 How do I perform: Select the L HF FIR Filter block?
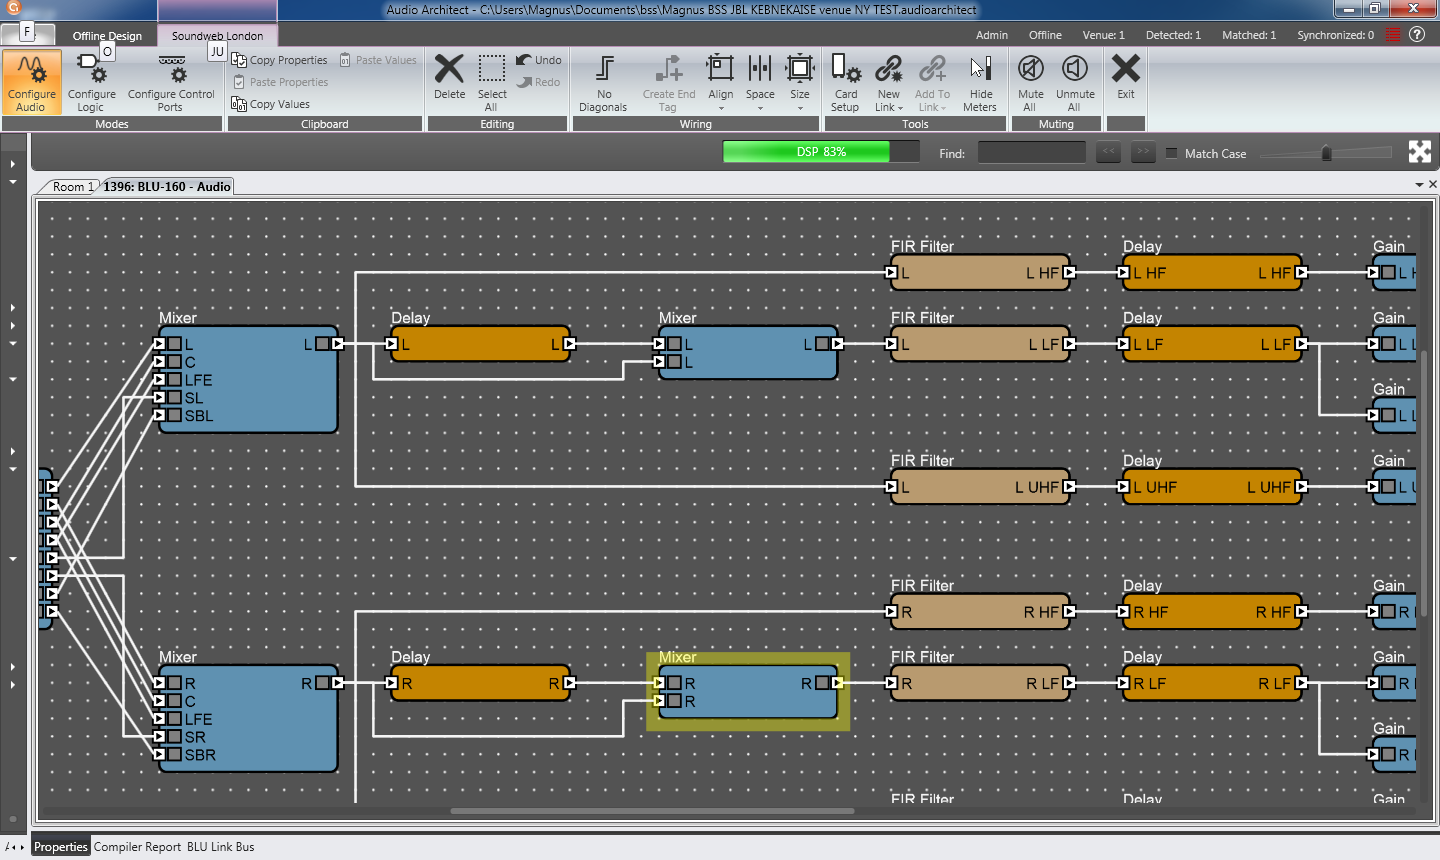pyautogui.click(x=980, y=272)
